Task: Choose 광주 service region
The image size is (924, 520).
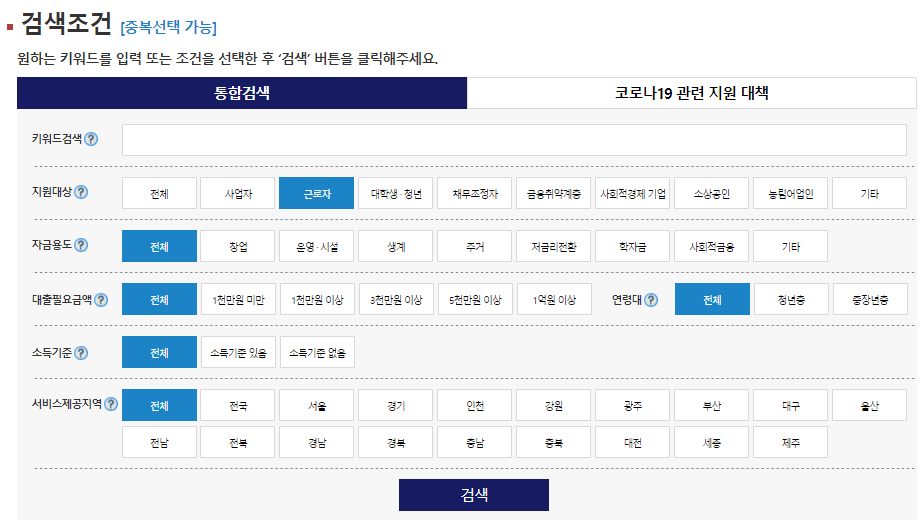Action: 633,406
